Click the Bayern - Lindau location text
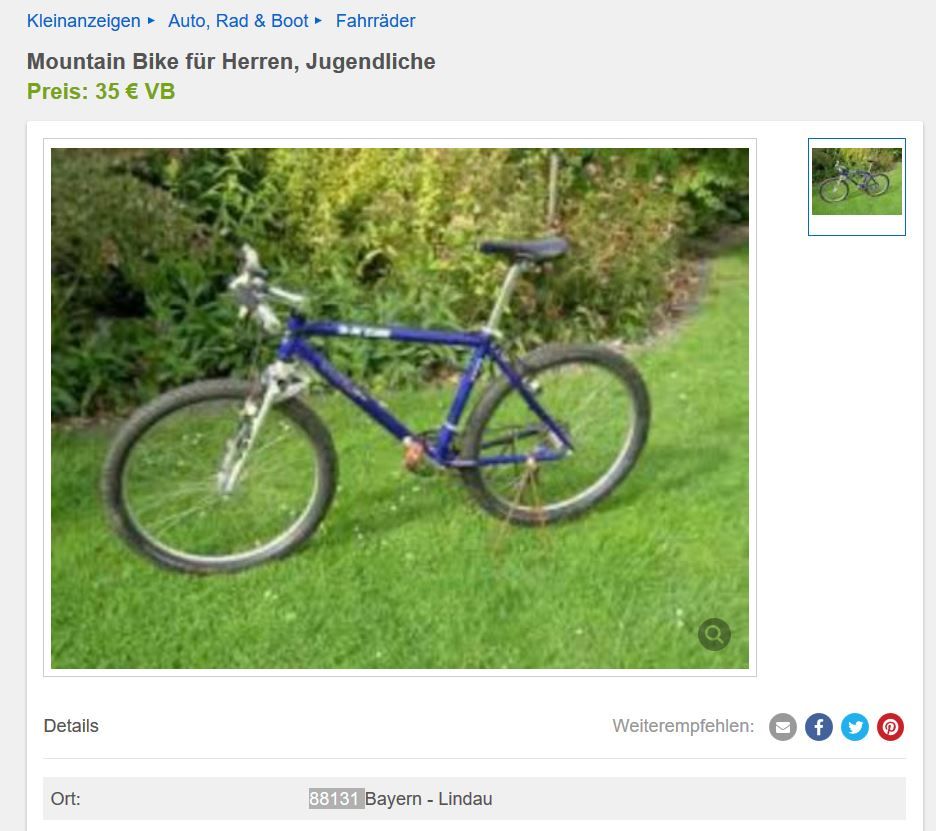936x831 pixels. click(429, 799)
